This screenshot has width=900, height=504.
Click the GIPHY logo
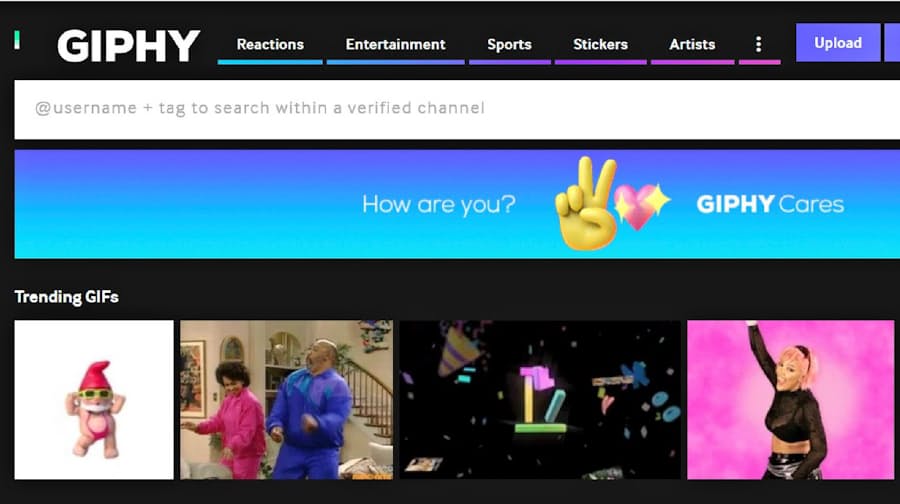coord(128,45)
